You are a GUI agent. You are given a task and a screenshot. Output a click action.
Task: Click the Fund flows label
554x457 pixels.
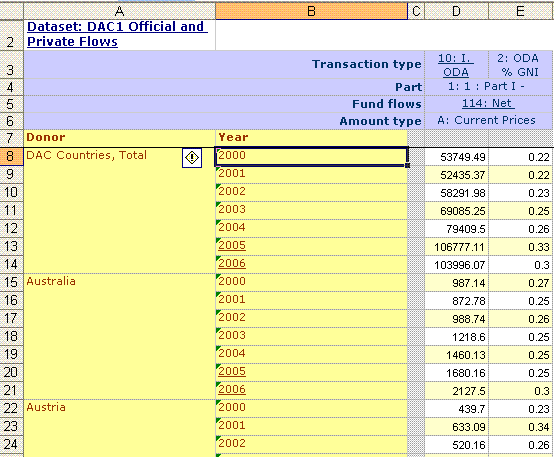[387, 104]
